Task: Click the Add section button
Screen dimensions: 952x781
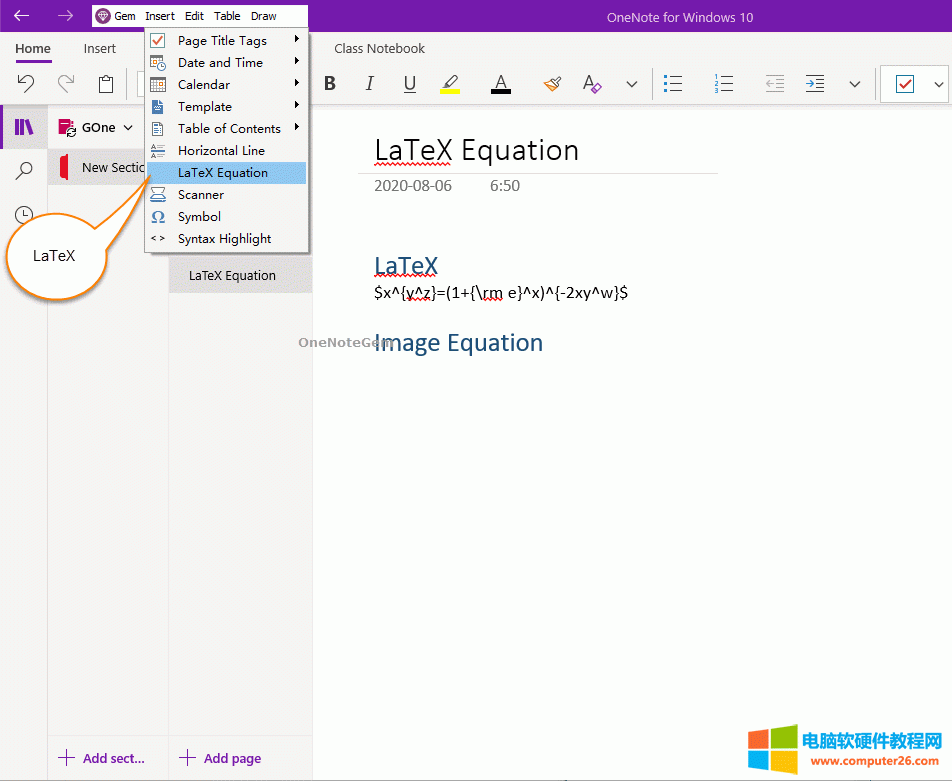Action: click(x=102, y=758)
